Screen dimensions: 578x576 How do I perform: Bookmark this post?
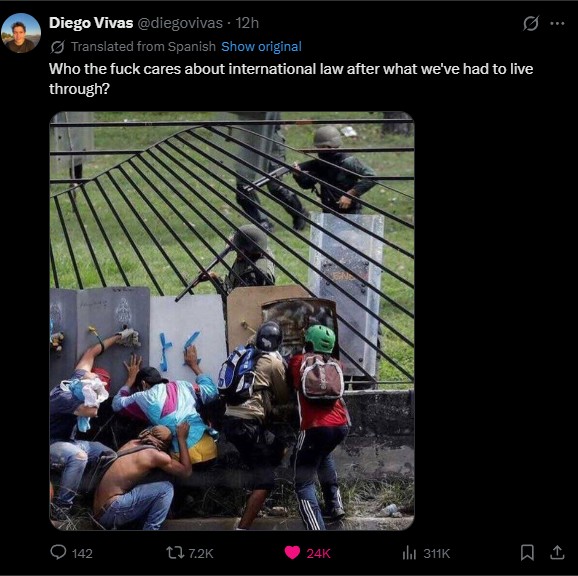[527, 553]
